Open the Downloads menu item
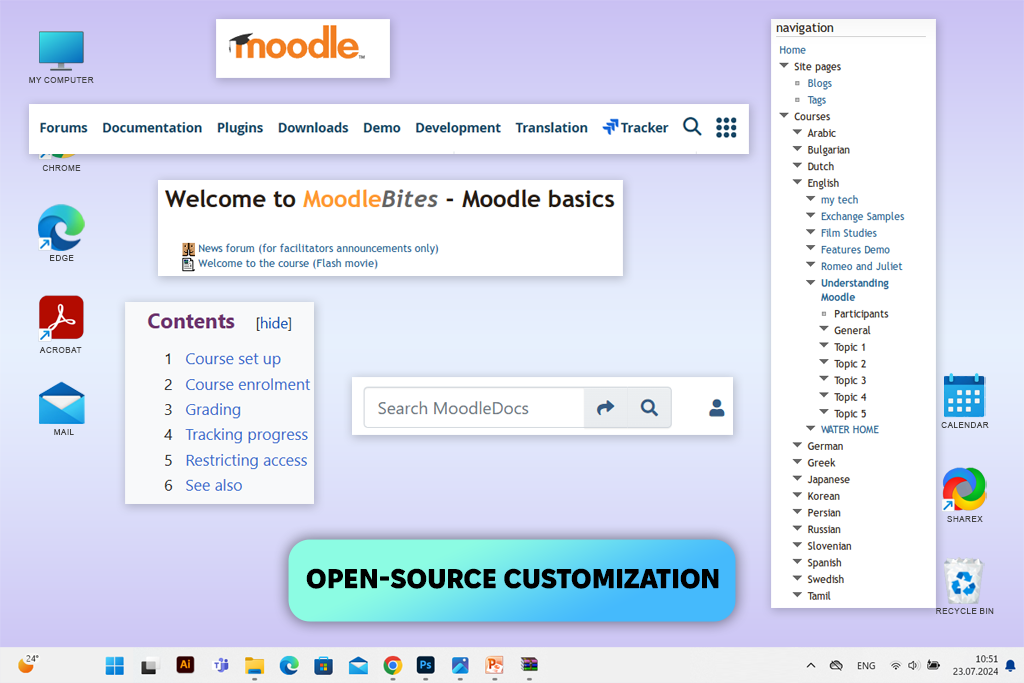The width and height of the screenshot is (1024, 683). 313,127
